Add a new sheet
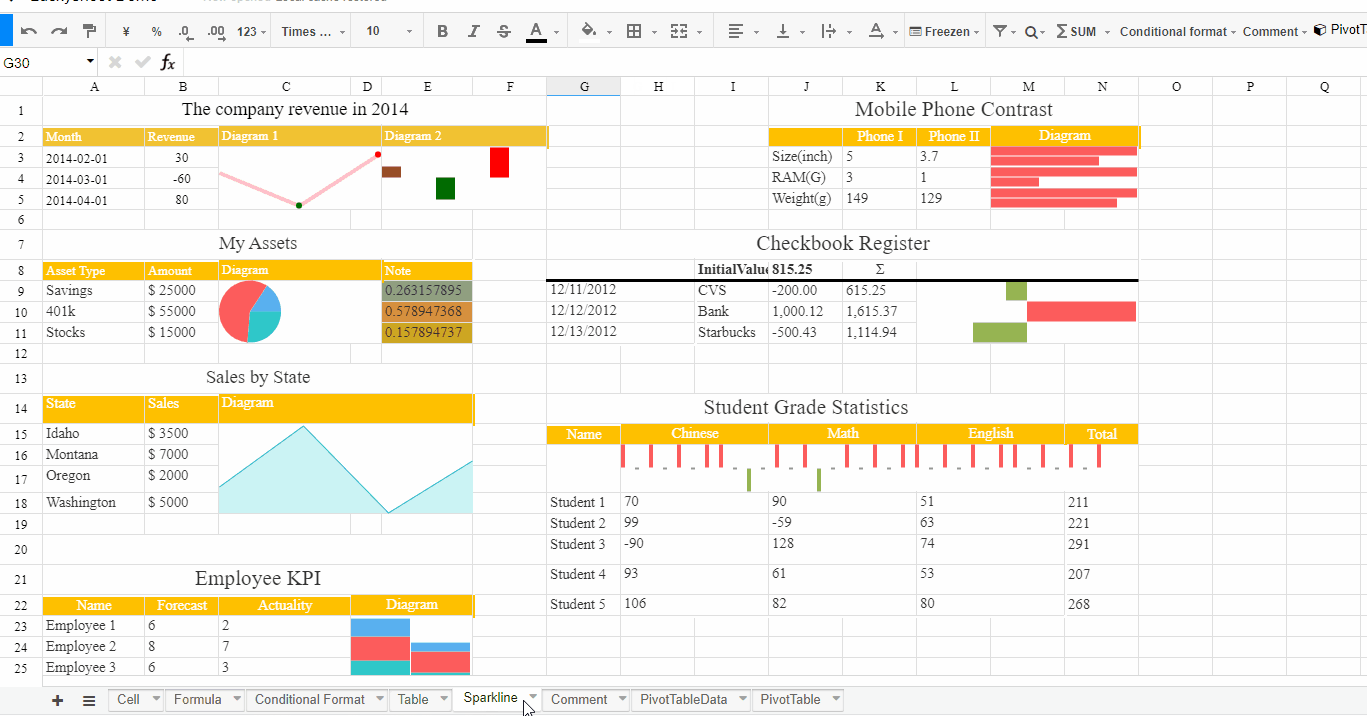 click(57, 700)
